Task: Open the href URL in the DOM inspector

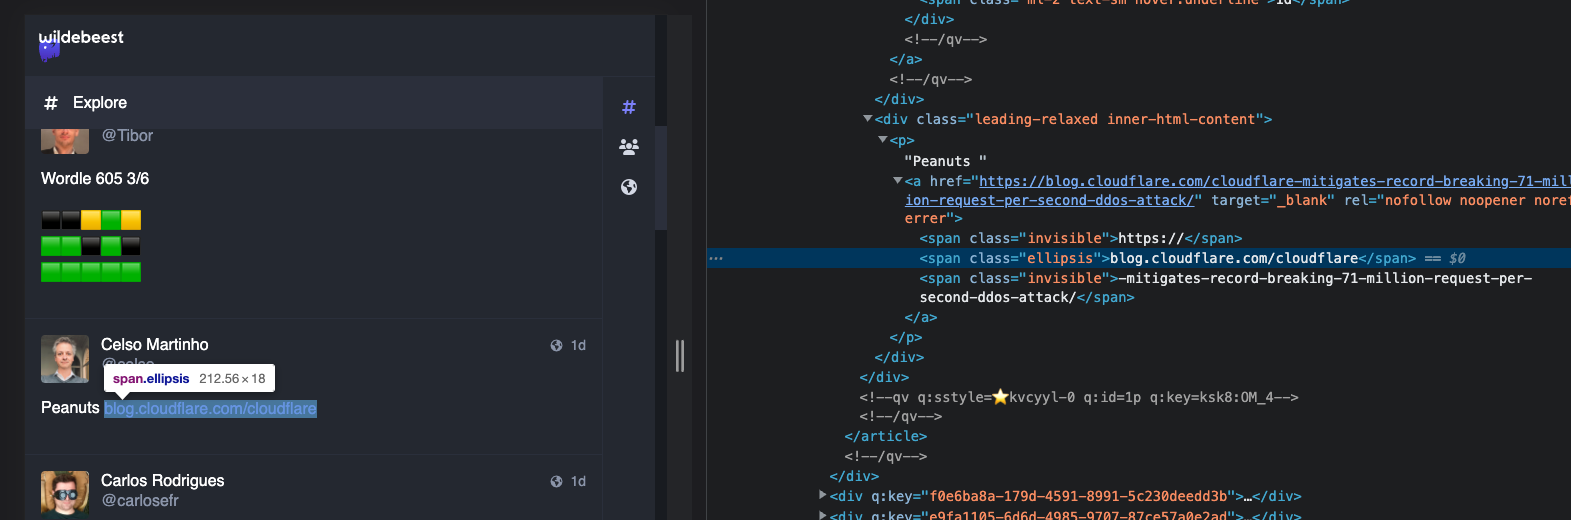Action: click(x=1237, y=190)
